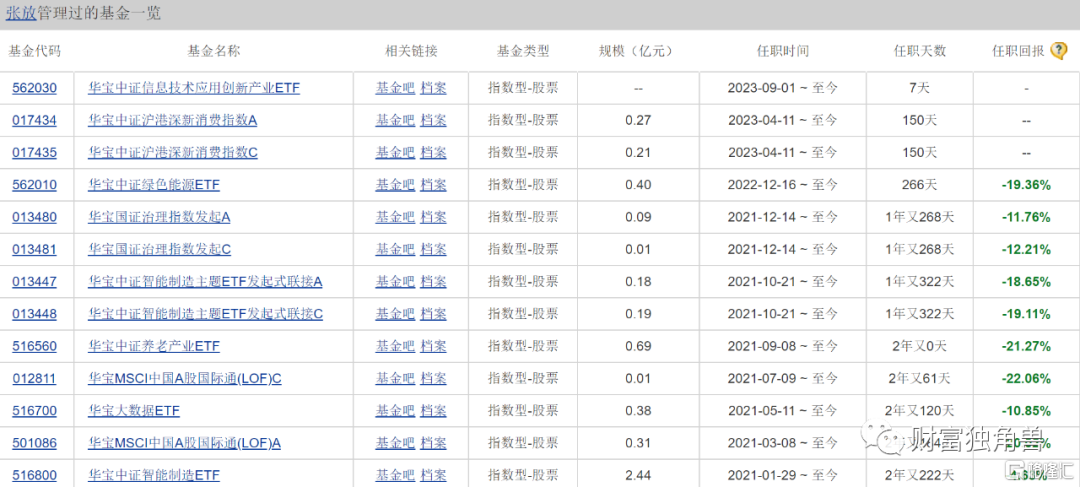The height and width of the screenshot is (487, 1080).
Task: Open 华宝国证治理指数发起A fund page
Action: [159, 217]
